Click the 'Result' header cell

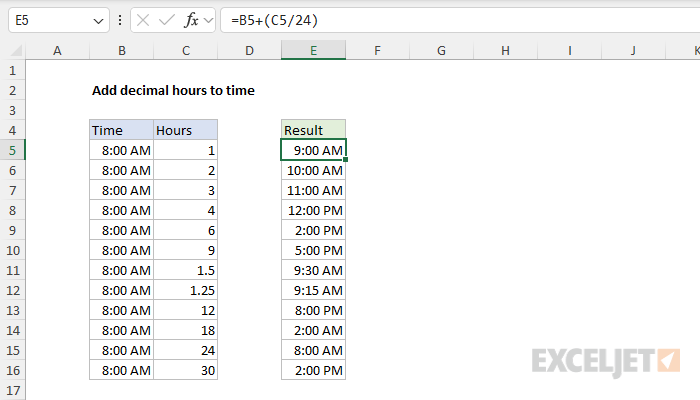(313, 130)
